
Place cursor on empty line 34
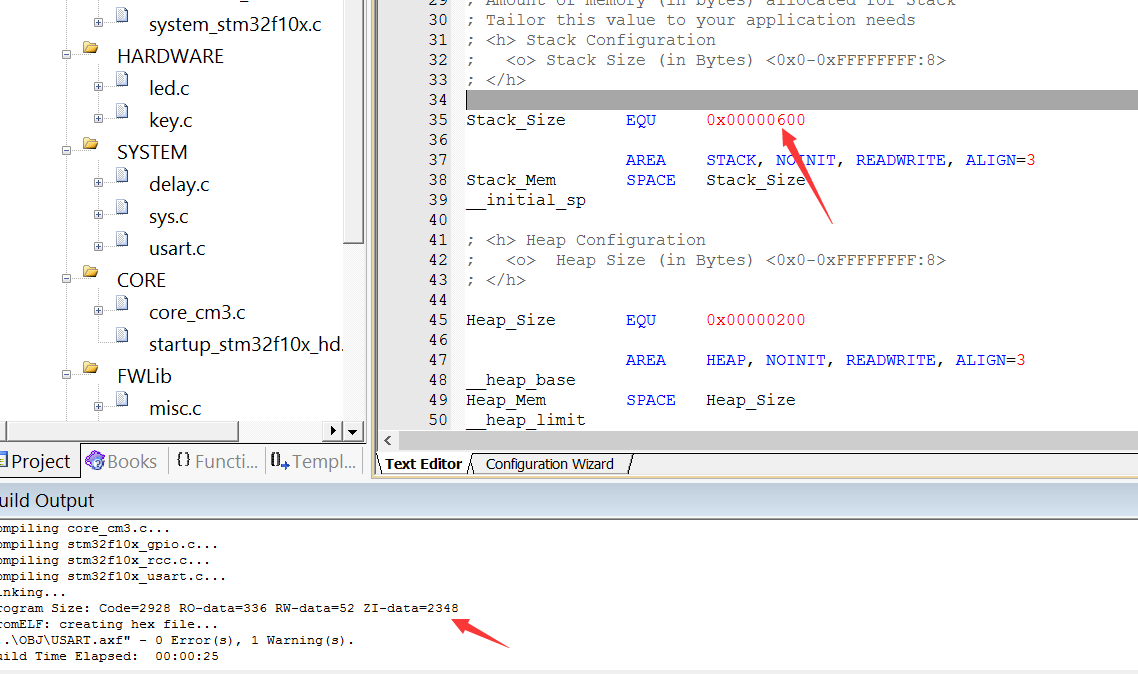click(x=801, y=100)
